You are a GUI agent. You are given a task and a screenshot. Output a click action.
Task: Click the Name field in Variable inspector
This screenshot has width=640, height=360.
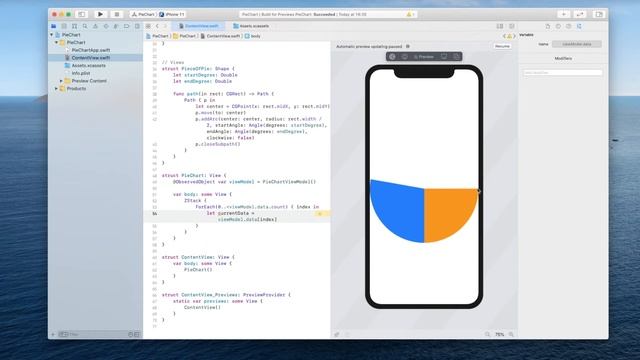[x=577, y=44]
